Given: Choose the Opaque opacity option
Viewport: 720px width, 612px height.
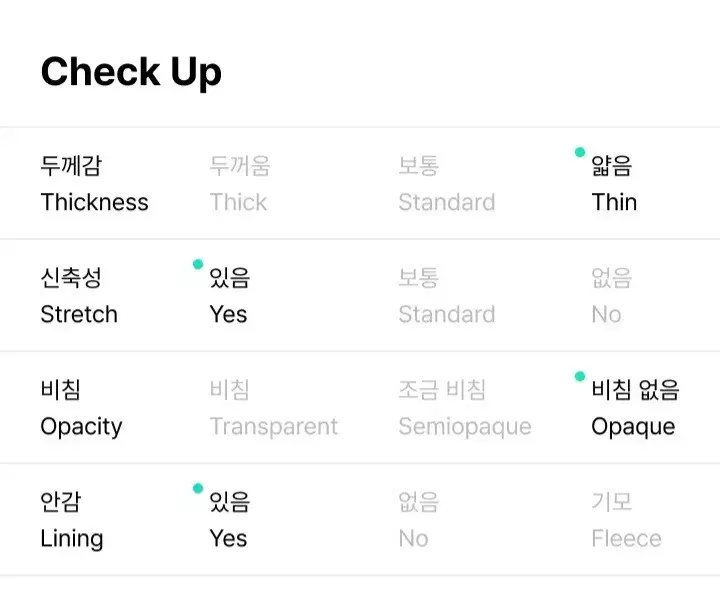Looking at the screenshot, I should pyautogui.click(x=634, y=408).
